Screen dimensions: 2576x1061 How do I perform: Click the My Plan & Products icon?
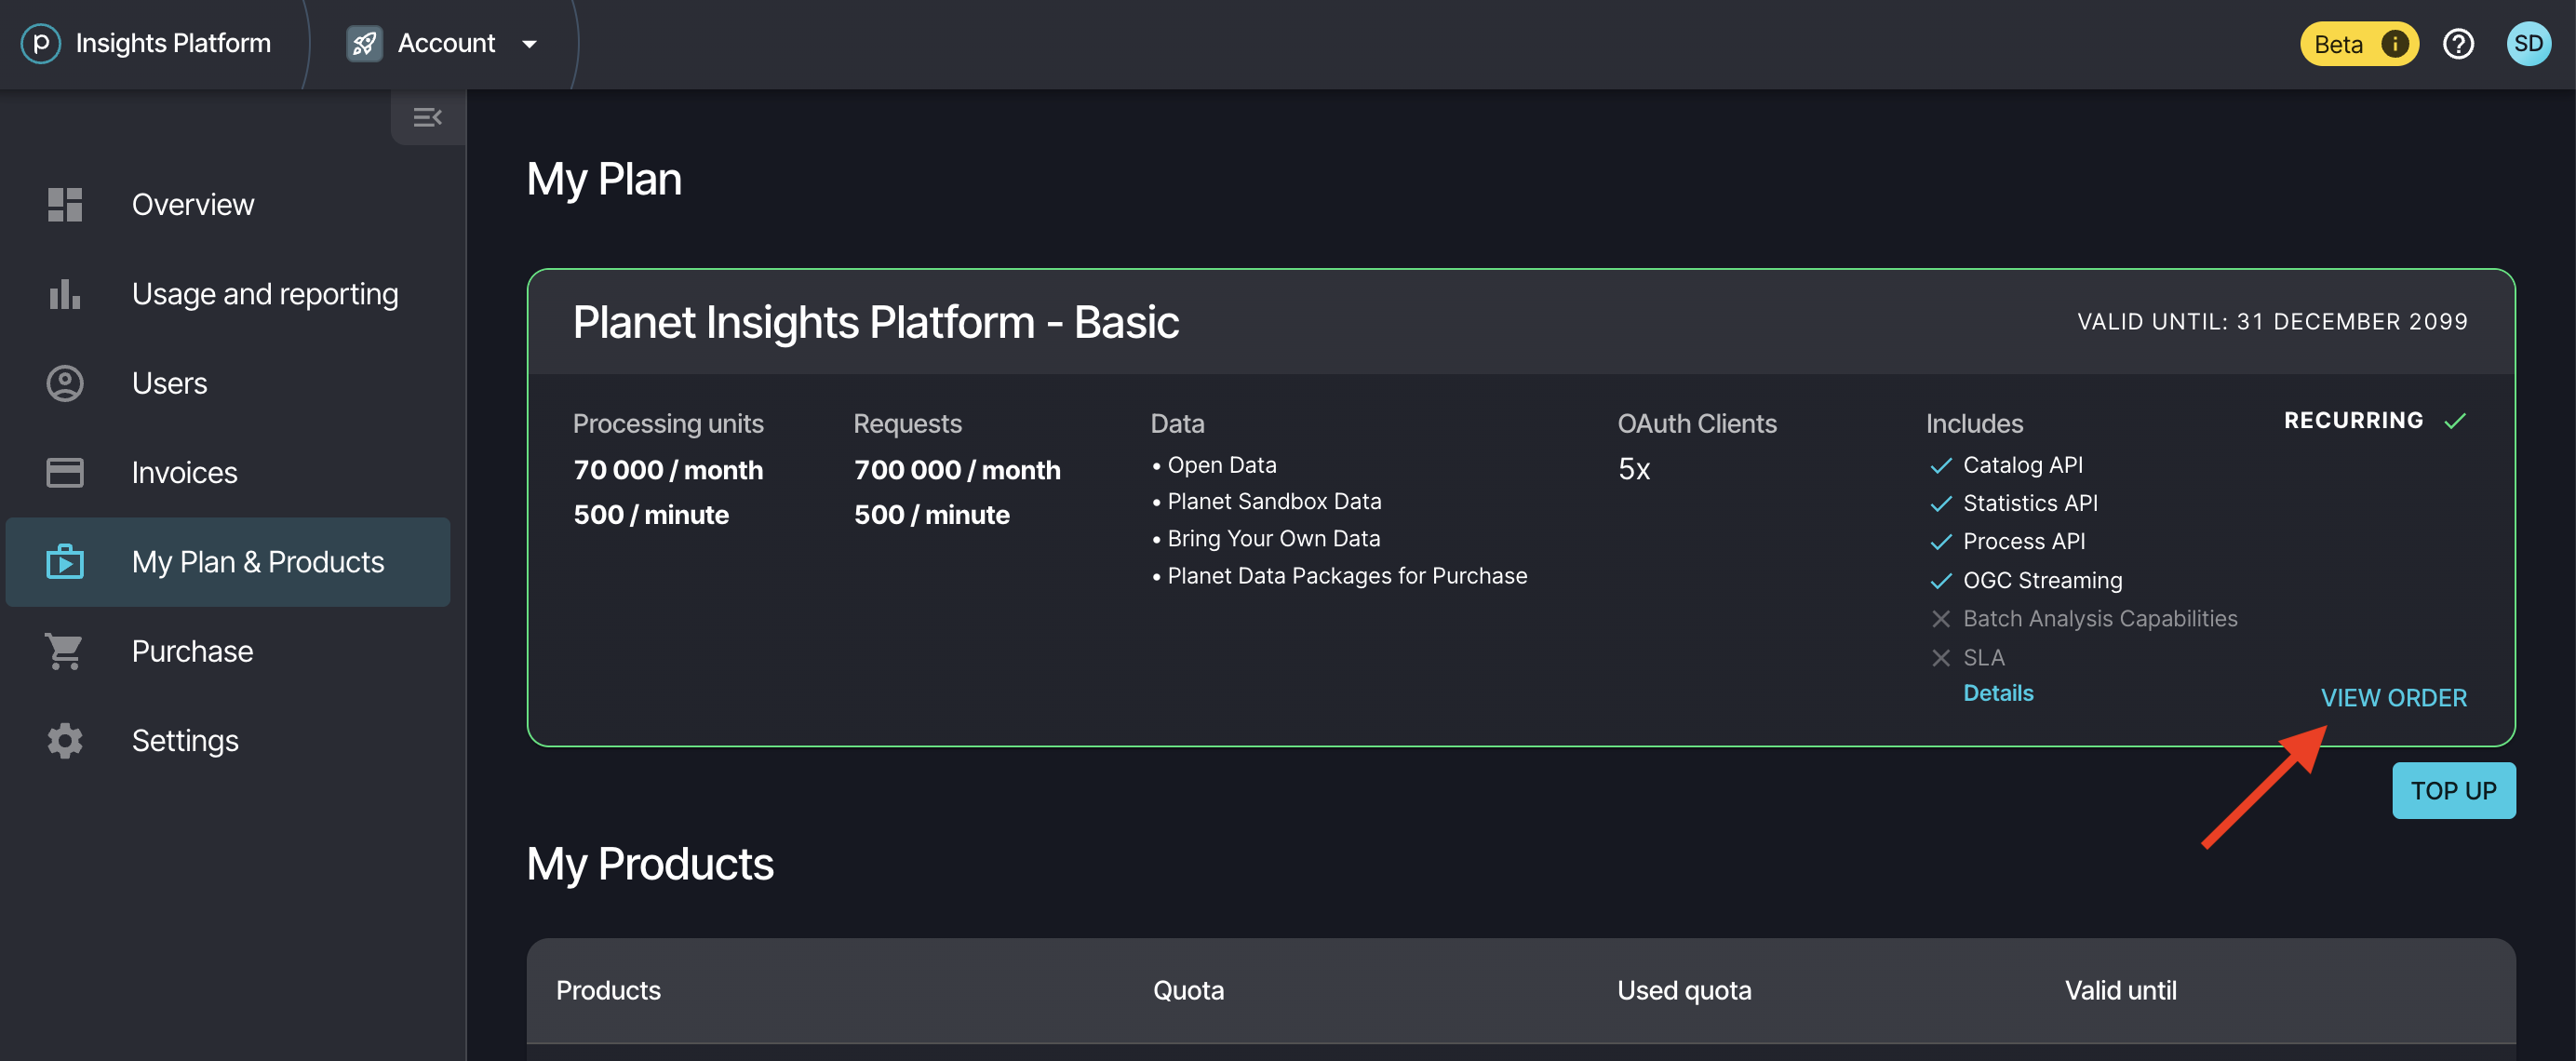[65, 561]
